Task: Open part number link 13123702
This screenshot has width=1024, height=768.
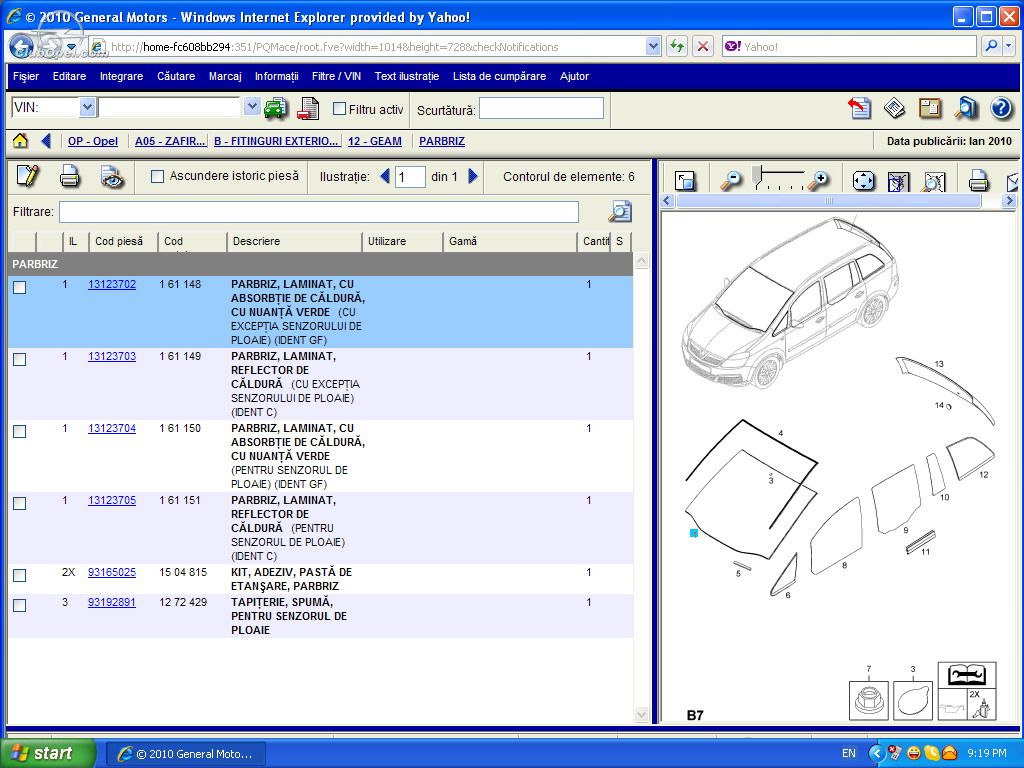Action: [112, 284]
